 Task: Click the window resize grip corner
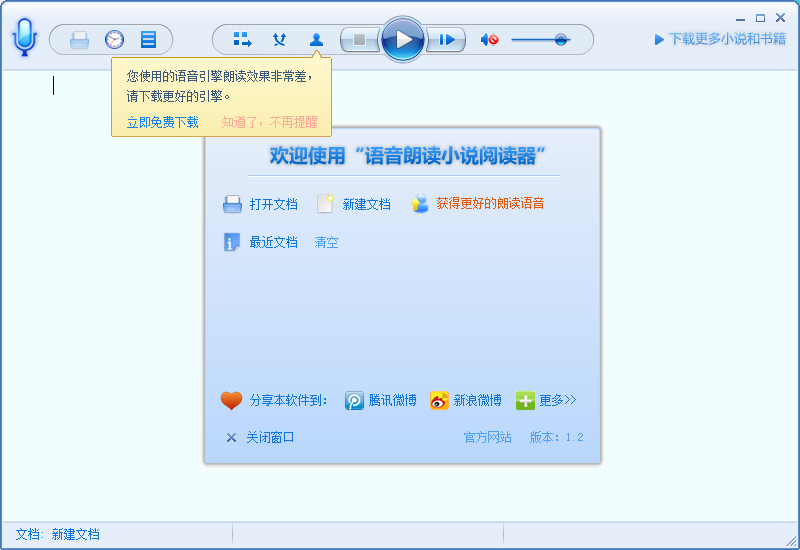[x=792, y=541]
